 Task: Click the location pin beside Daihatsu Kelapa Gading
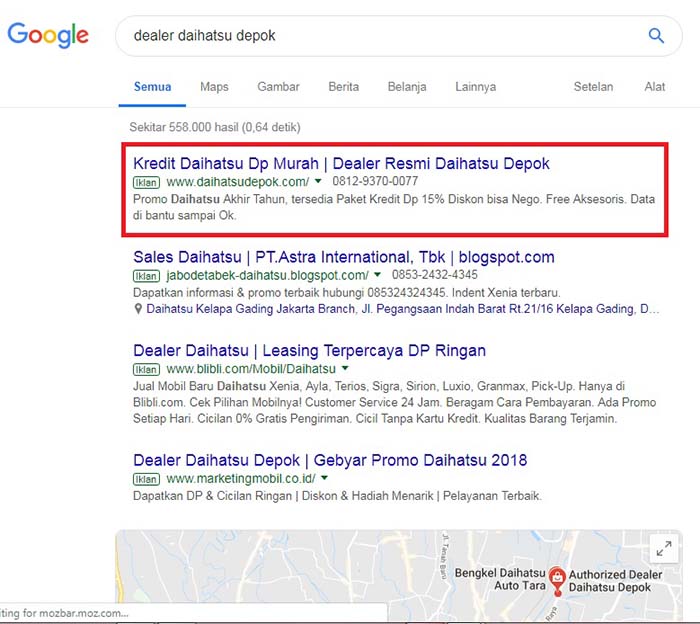(138, 310)
